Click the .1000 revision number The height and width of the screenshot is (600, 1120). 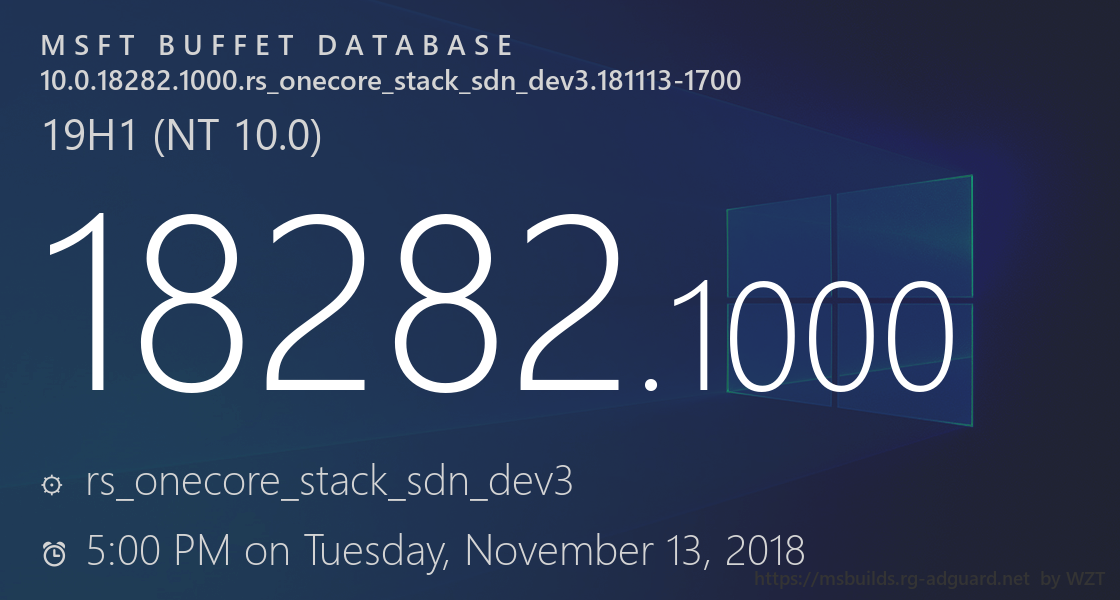800,335
